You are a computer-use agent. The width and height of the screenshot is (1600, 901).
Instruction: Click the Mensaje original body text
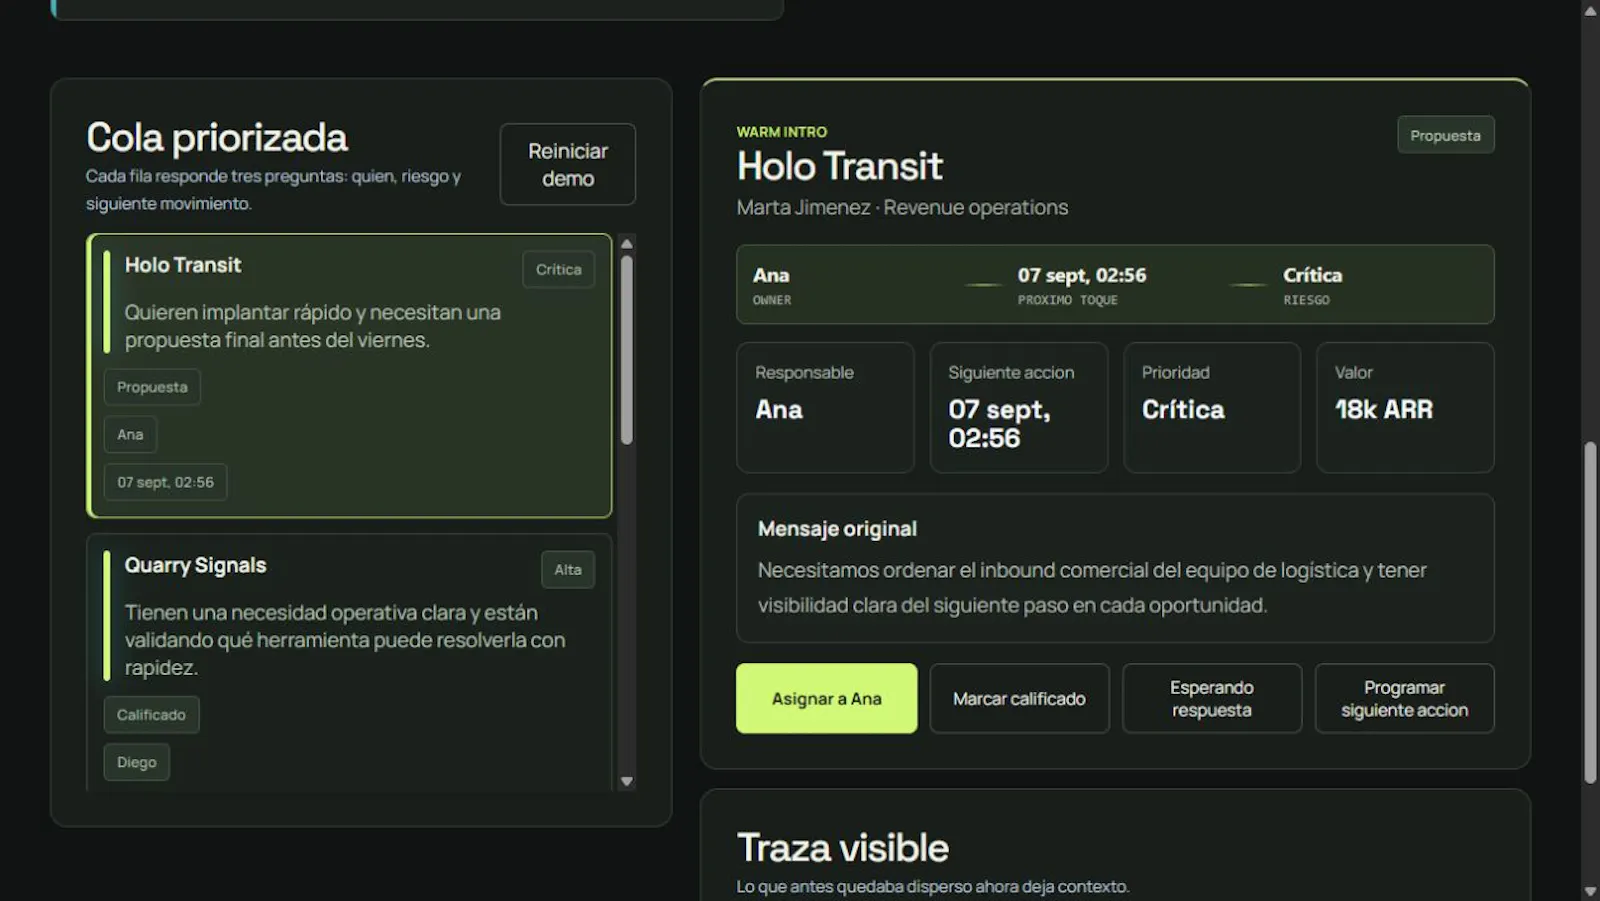pos(1092,587)
